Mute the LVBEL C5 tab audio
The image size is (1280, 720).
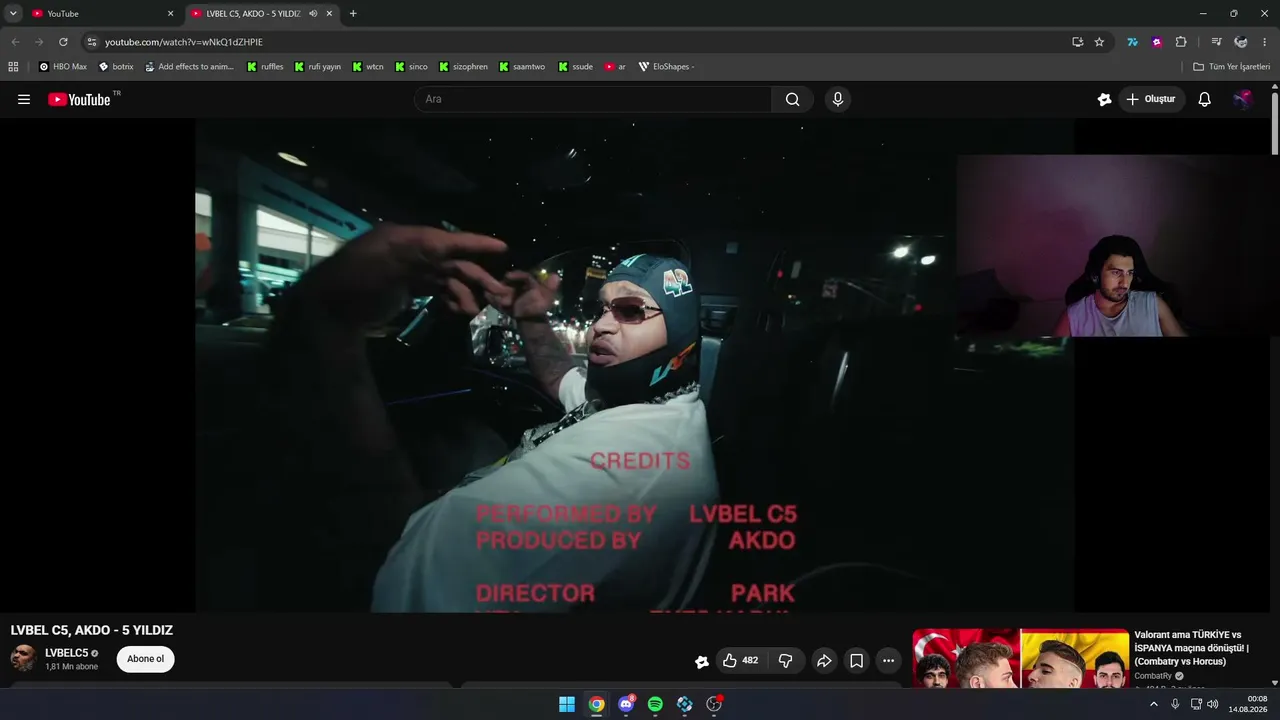tap(313, 14)
